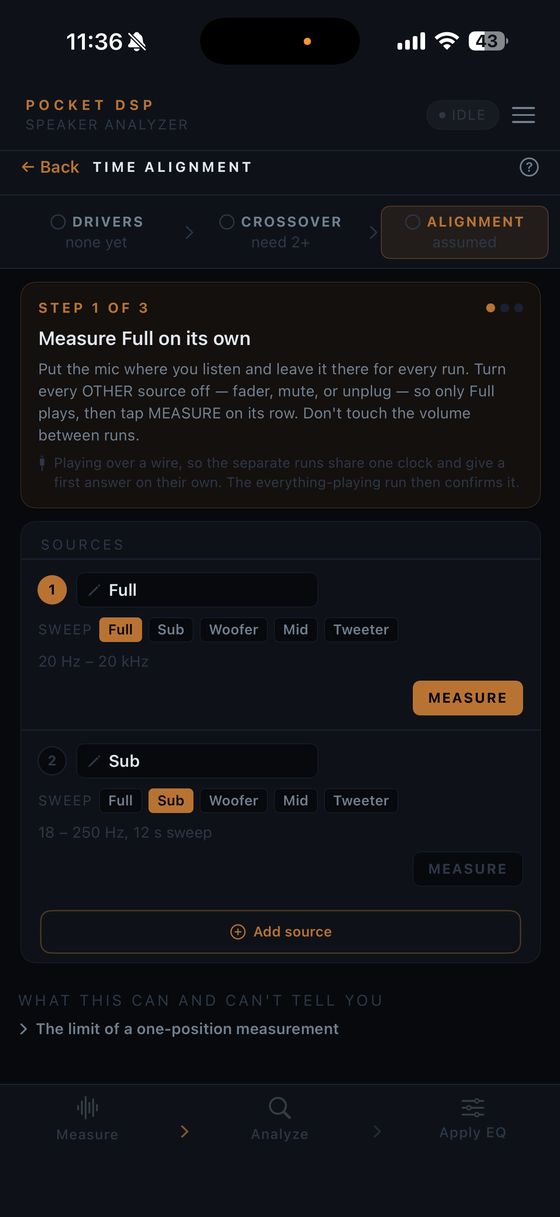Switch to the Crossover step tab
Viewport: 560px width, 1217px height.
(x=281, y=231)
